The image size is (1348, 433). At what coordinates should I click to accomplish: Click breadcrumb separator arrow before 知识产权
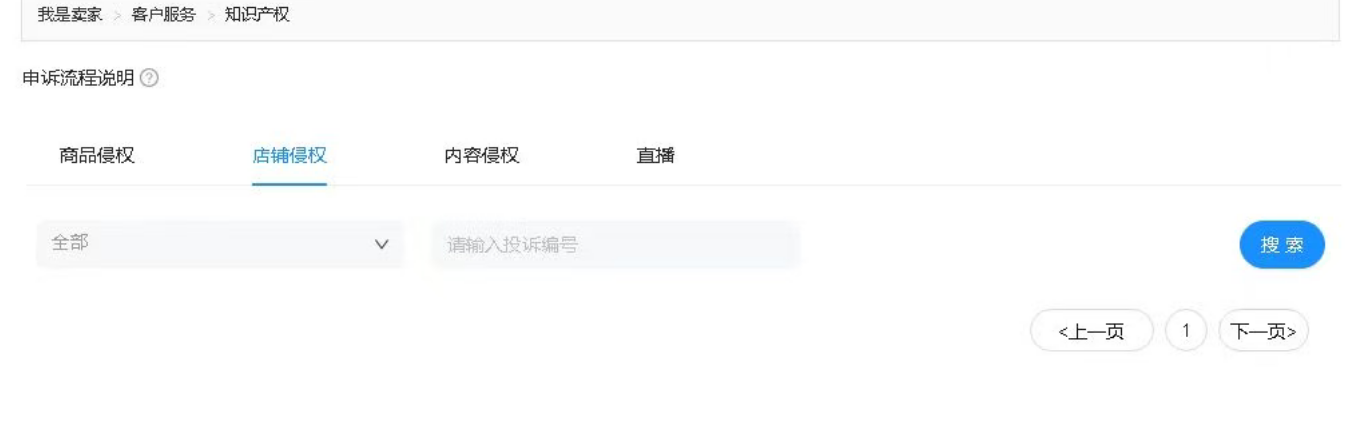coord(210,16)
